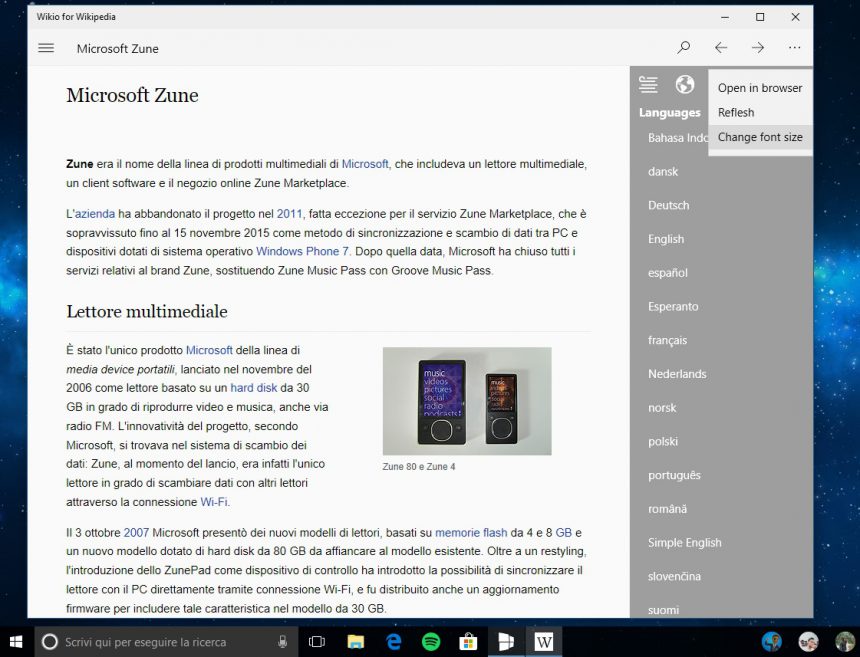This screenshot has width=860, height=657.
Task: Choose Deutsch in the Languages panel
Action: pos(668,205)
